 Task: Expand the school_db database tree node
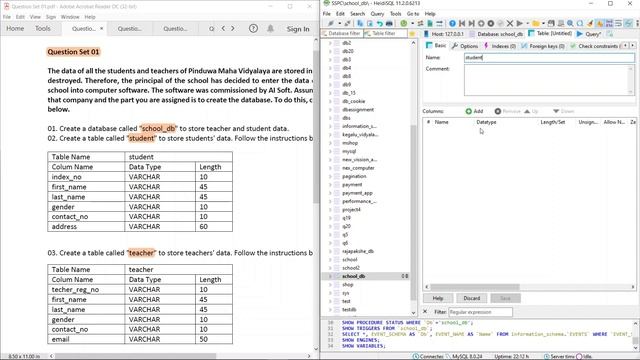[x=330, y=276]
